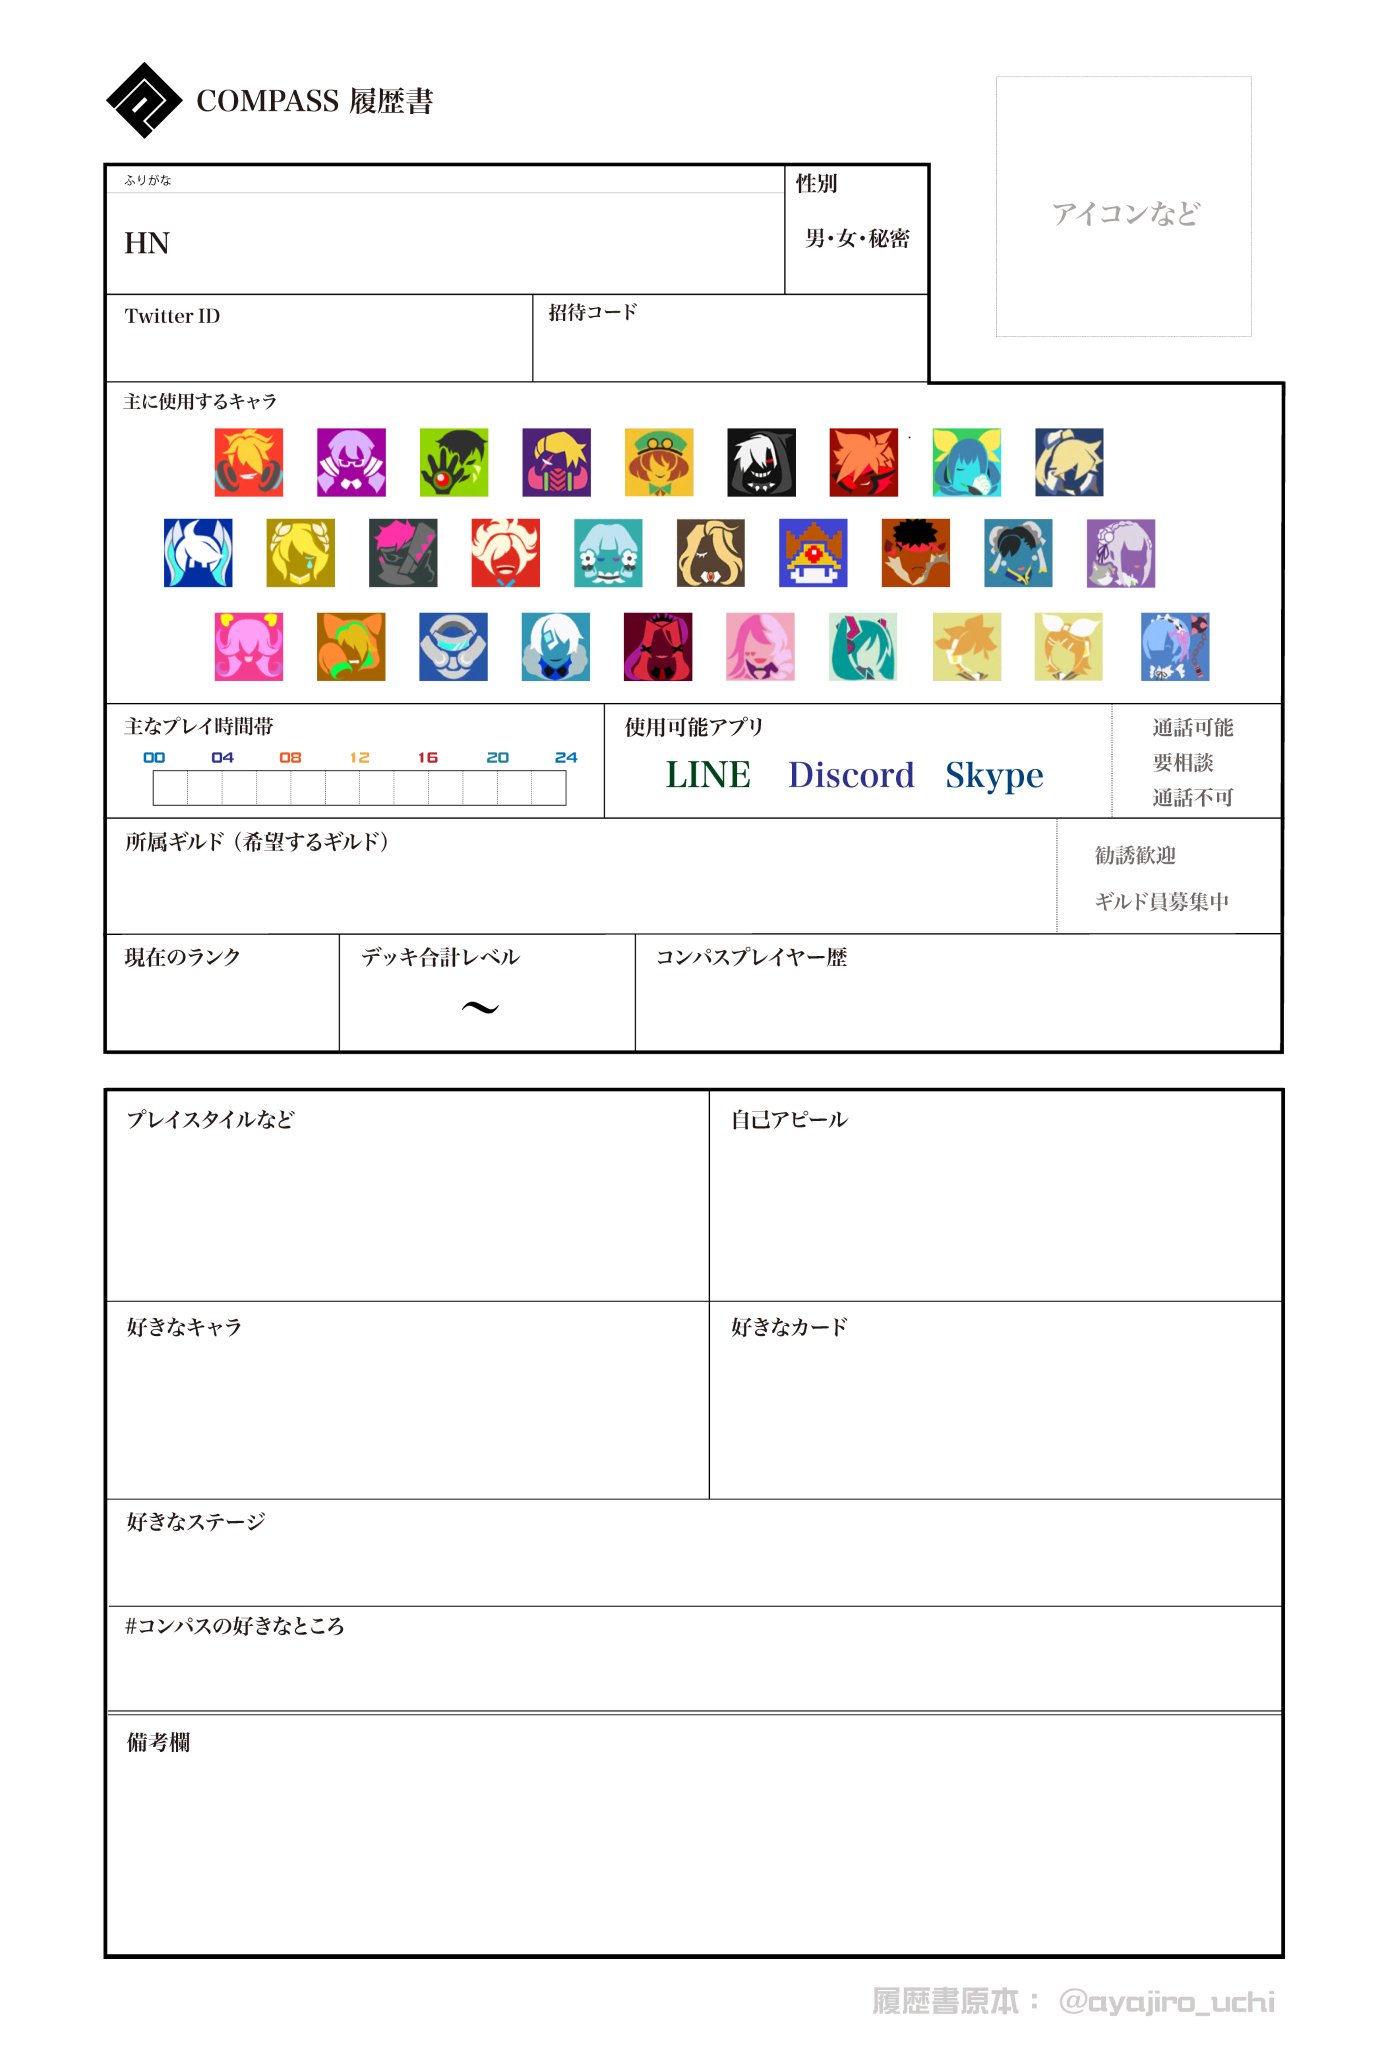1391x2048 pixels.
Task: Click the プレイスタイルなど box
Action: (407, 1196)
